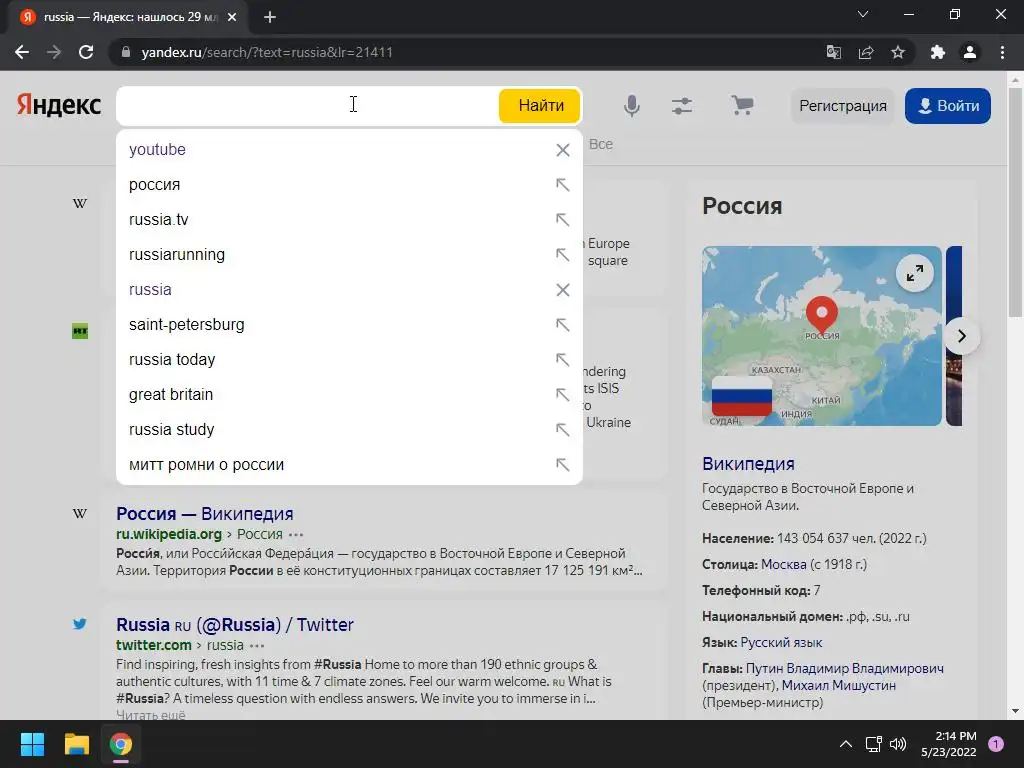Click the page vertical scrollbar
Image resolution: width=1024 pixels, height=768 pixels.
coord(1015,202)
